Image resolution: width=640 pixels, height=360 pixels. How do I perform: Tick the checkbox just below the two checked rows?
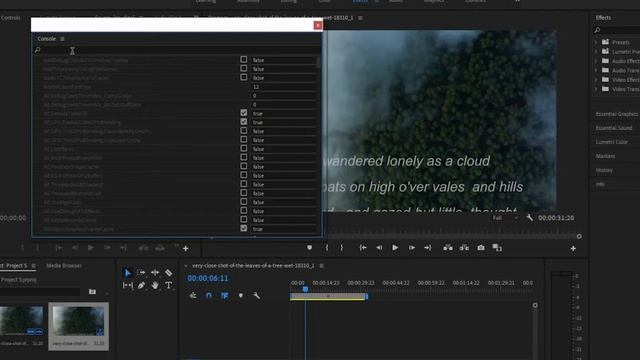coord(244,131)
